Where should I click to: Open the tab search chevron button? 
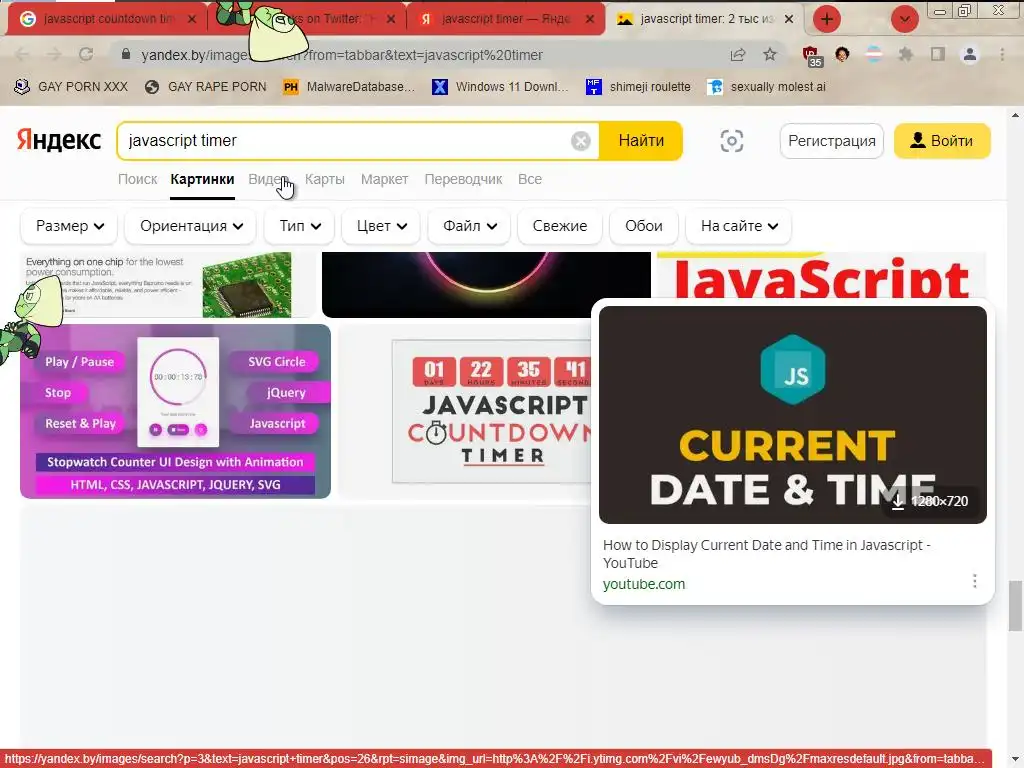[x=904, y=19]
